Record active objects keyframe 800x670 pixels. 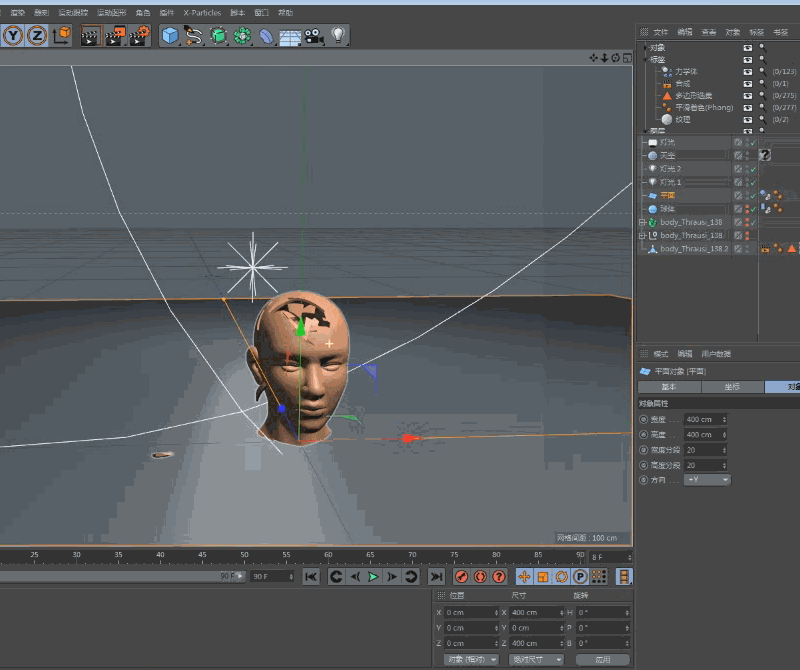(x=461, y=577)
